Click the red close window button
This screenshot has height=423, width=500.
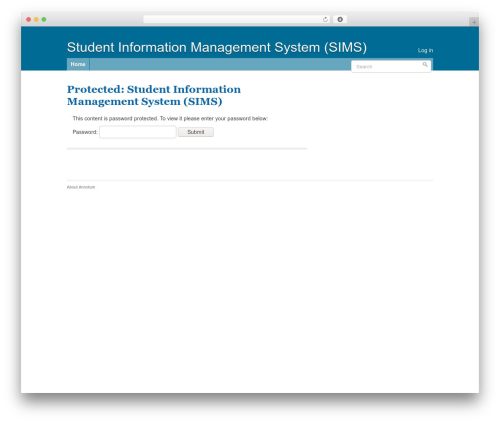(x=29, y=19)
